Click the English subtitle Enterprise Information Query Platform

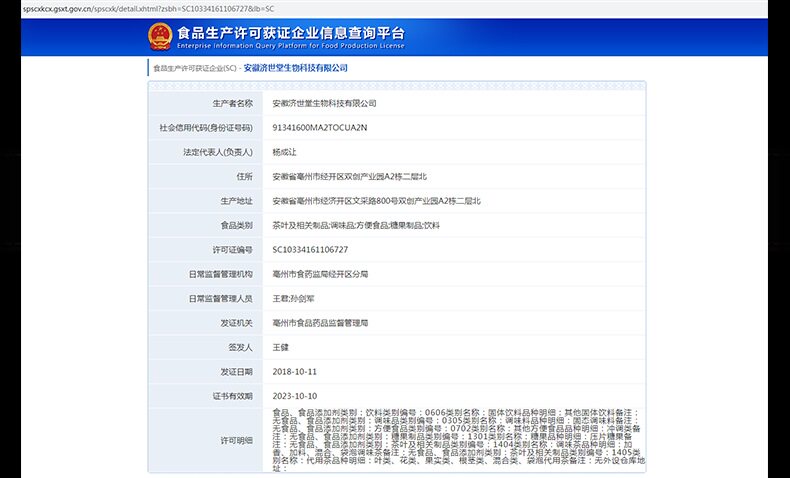click(x=291, y=46)
